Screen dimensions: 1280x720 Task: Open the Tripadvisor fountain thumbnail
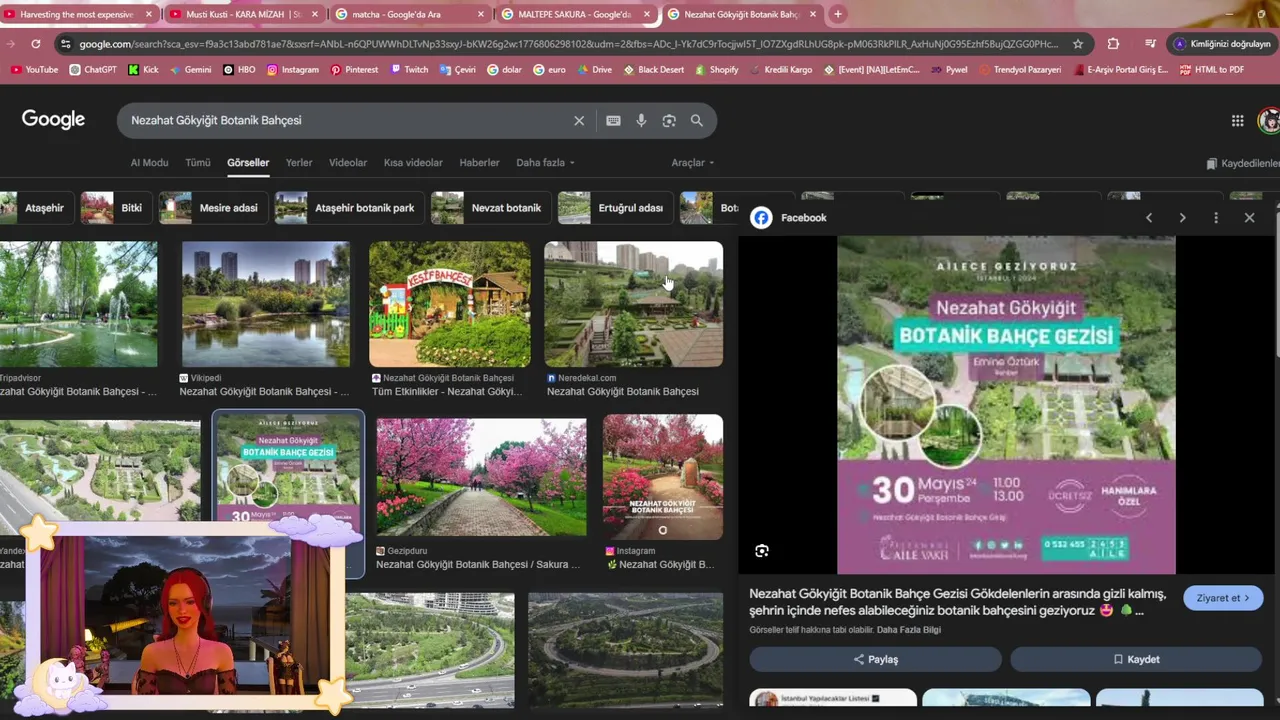[x=78, y=304]
